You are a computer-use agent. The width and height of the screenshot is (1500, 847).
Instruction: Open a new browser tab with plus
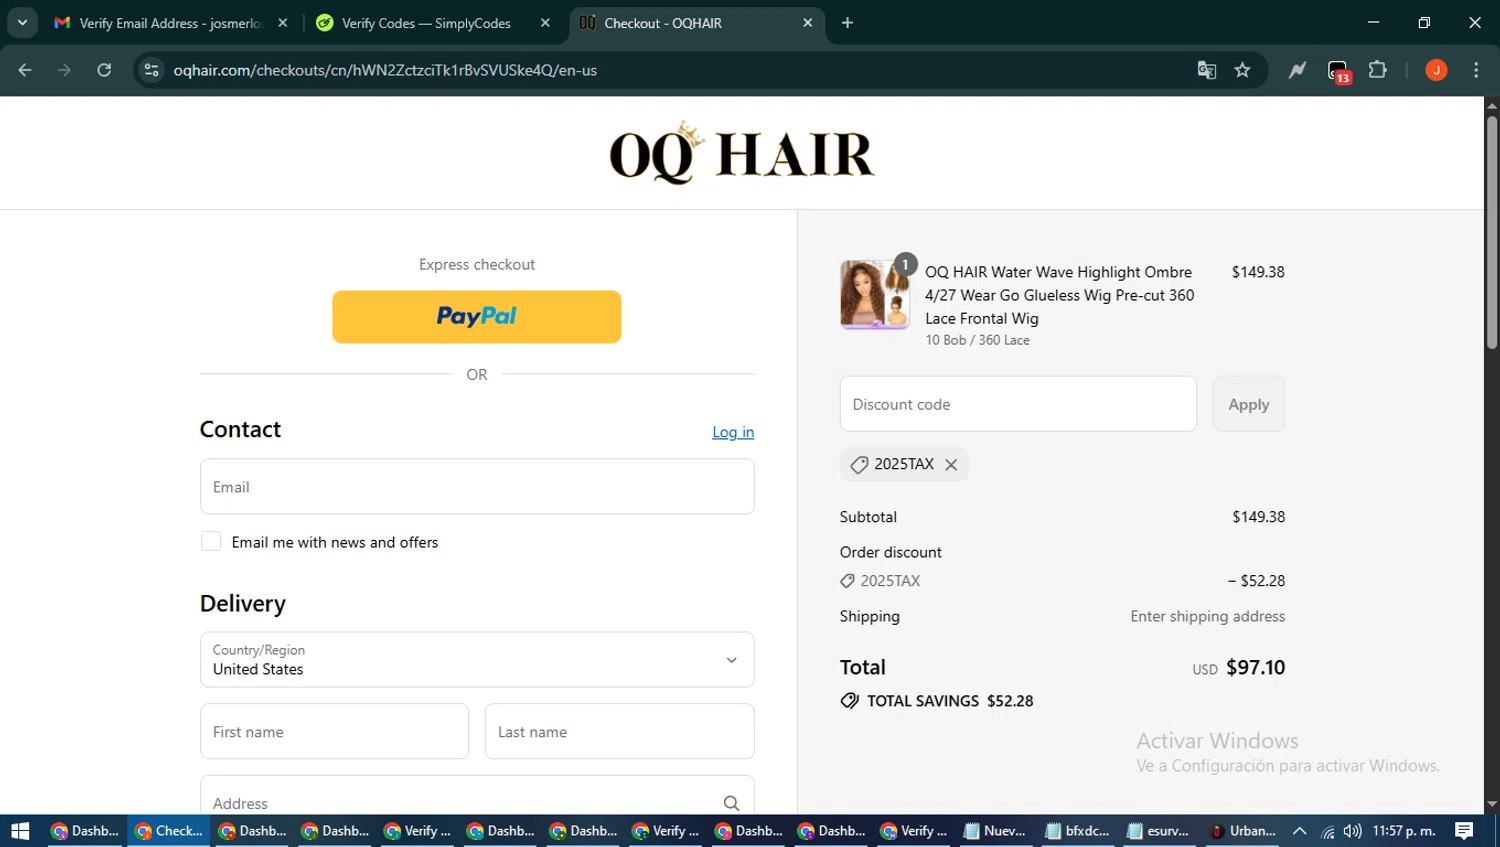[x=847, y=23]
